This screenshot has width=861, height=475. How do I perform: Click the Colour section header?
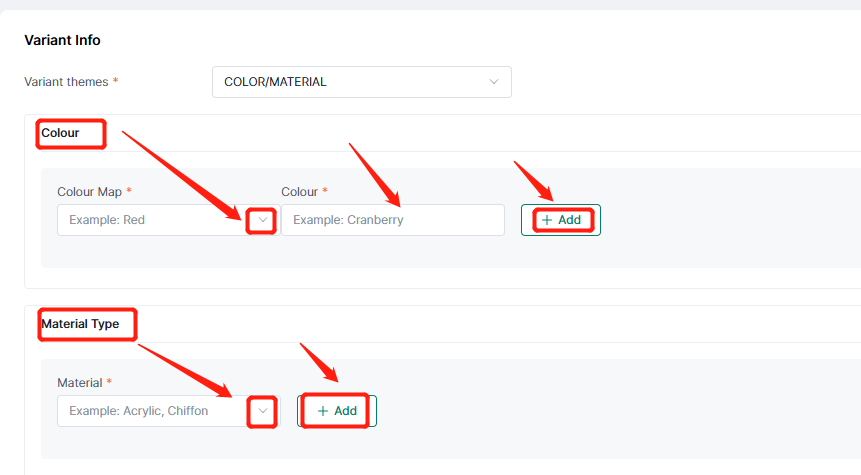click(60, 133)
